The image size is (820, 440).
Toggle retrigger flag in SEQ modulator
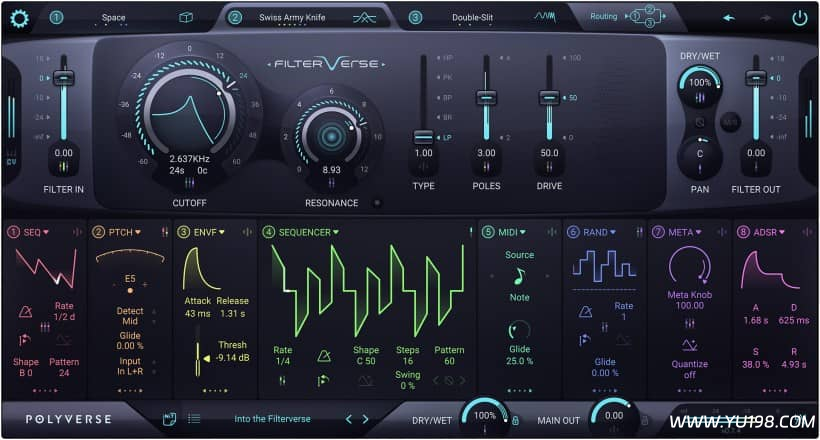pyautogui.click(x=24, y=340)
